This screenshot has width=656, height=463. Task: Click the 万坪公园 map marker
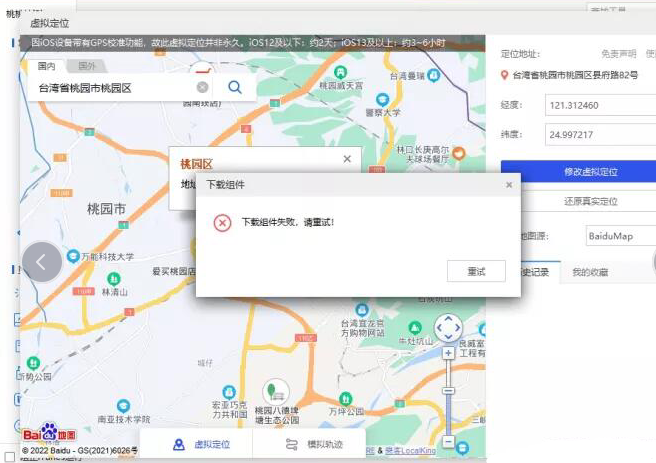pos(345,398)
